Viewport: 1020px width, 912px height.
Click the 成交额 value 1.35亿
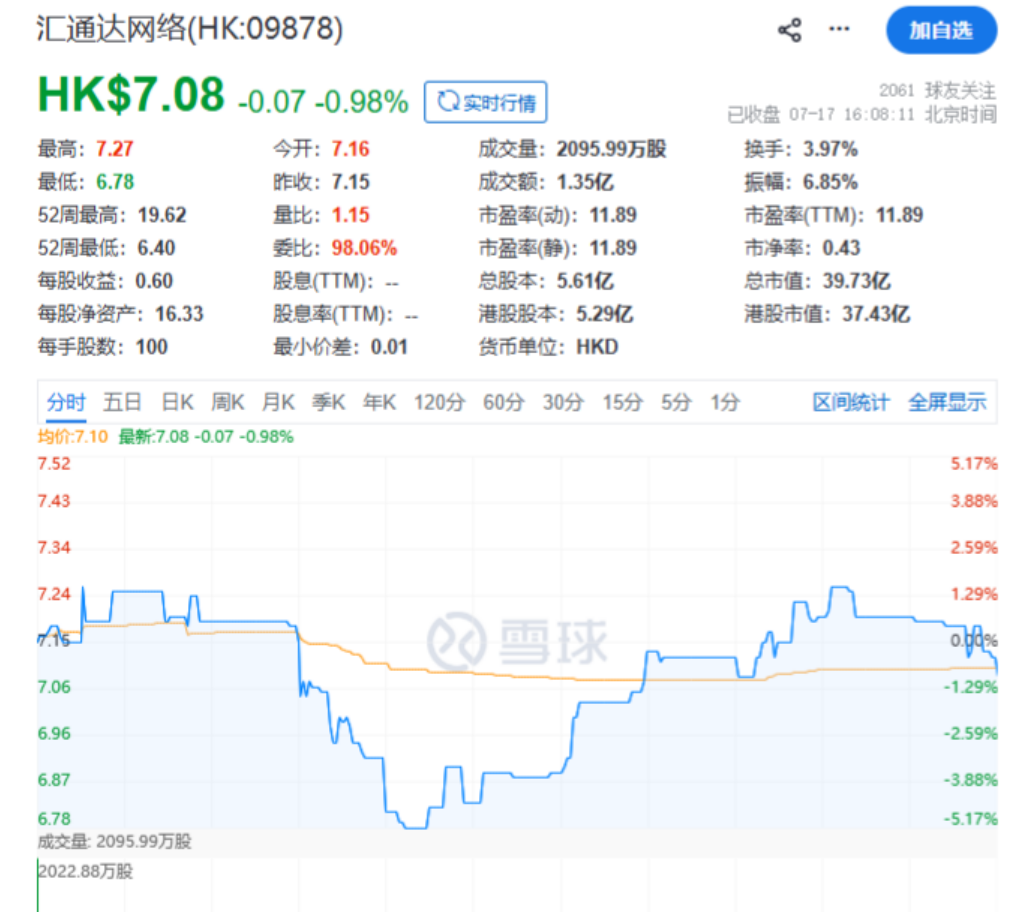point(585,182)
